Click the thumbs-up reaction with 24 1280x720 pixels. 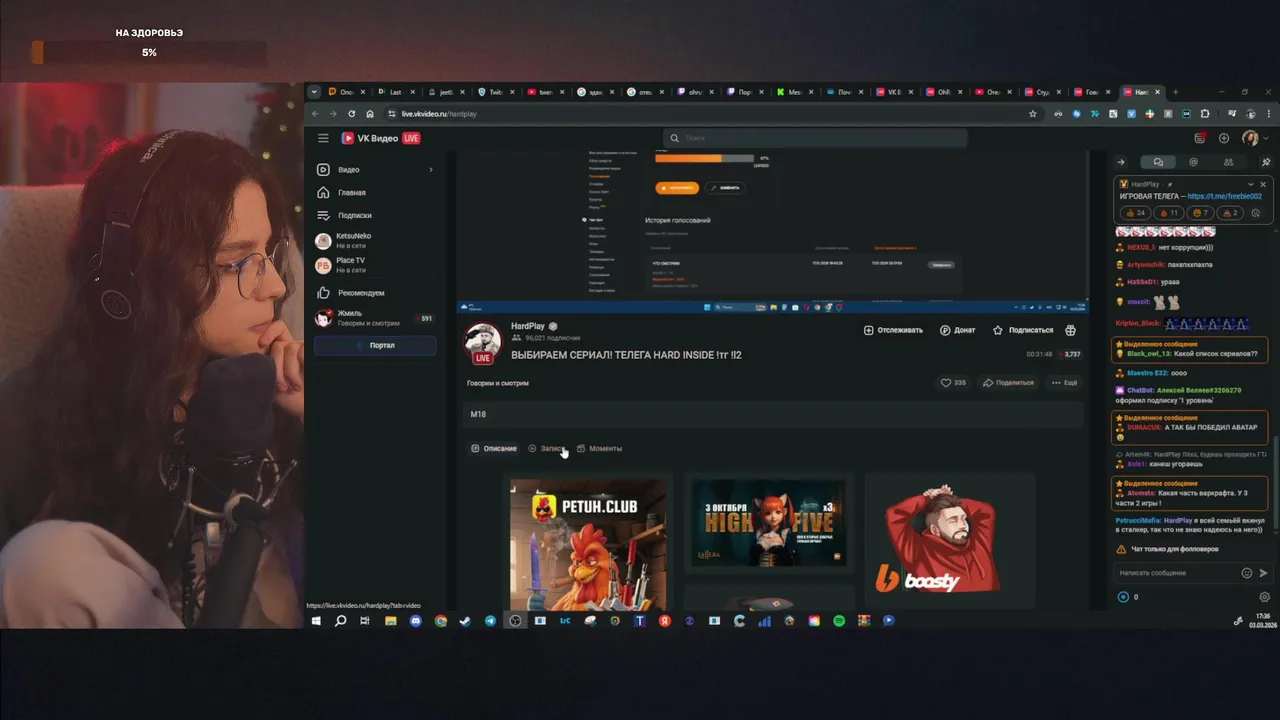1135,213
